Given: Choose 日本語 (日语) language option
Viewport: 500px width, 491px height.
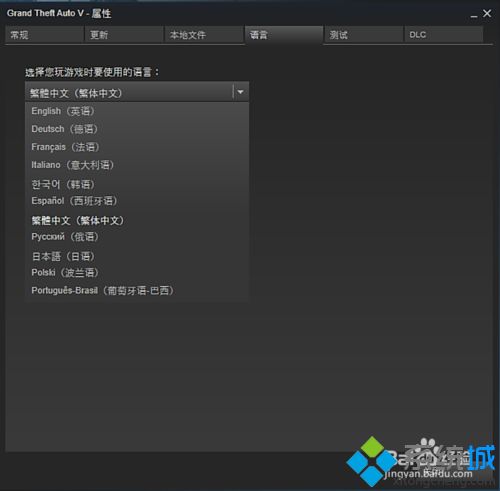Looking at the screenshot, I should (137, 256).
